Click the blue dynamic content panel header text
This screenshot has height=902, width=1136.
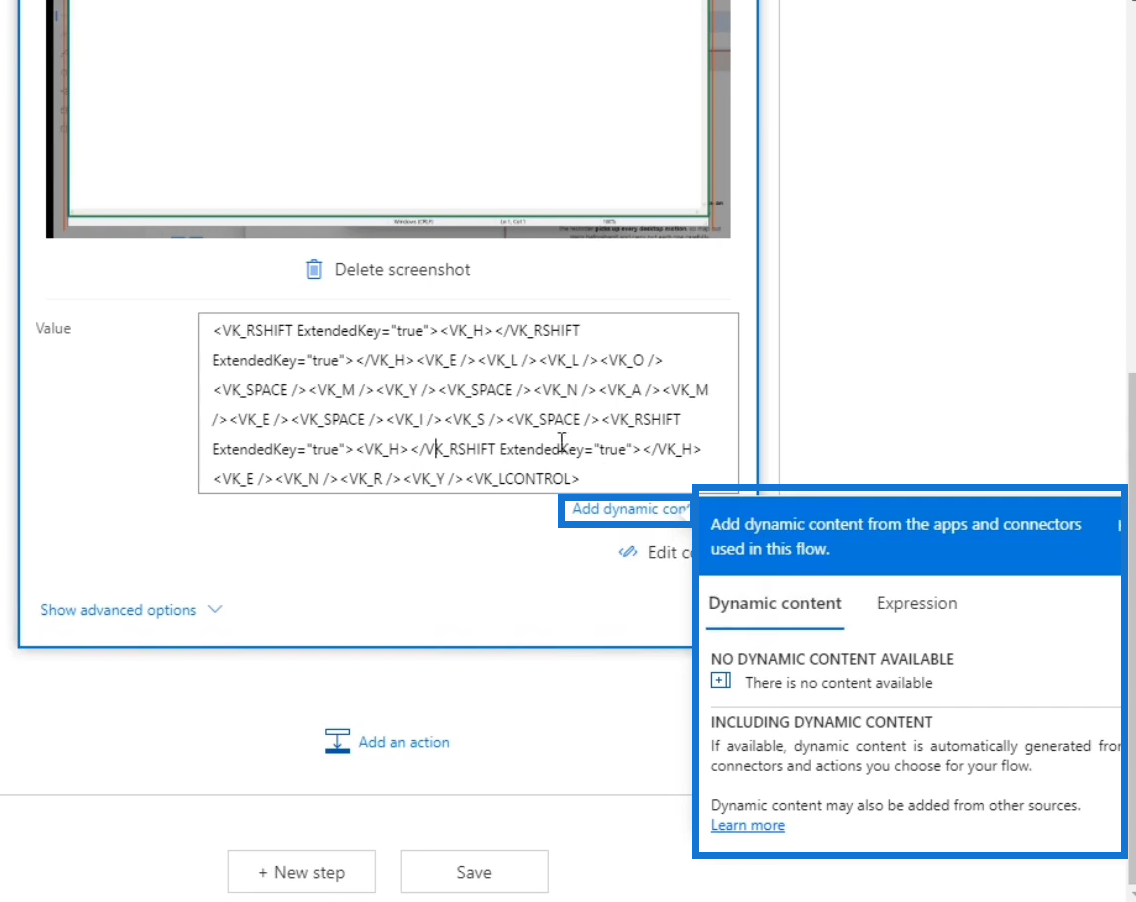[895, 536]
